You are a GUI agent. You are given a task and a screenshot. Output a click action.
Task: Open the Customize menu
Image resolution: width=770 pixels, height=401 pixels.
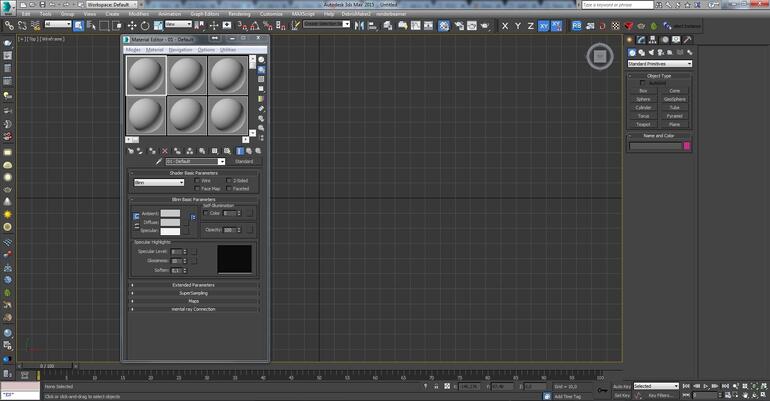[271, 14]
